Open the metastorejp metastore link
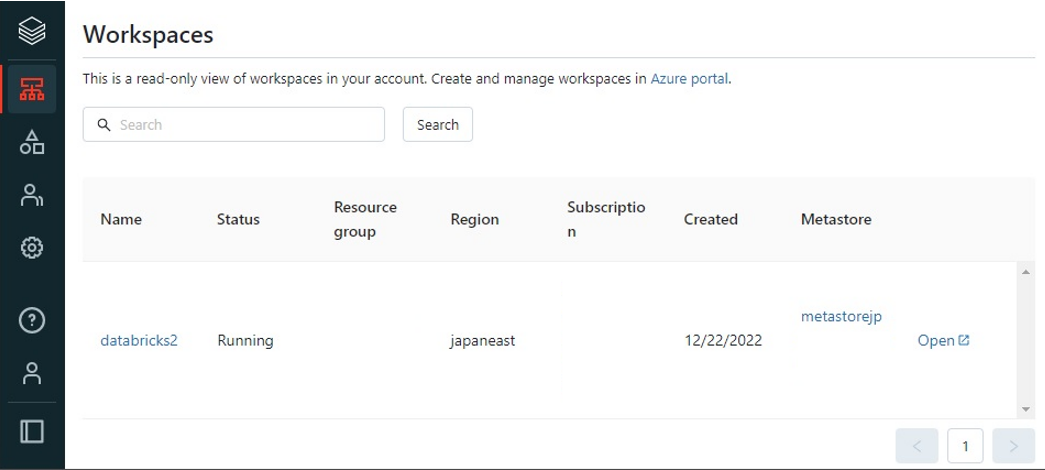1045x470 pixels. point(841,317)
